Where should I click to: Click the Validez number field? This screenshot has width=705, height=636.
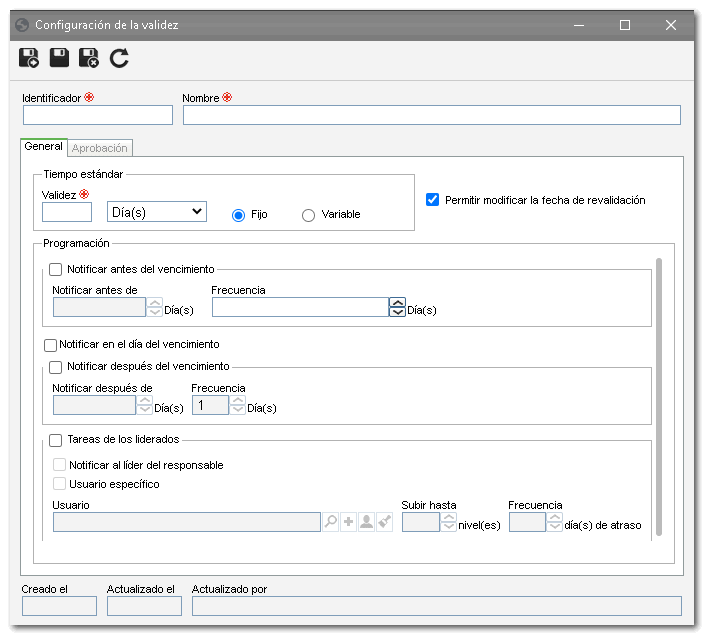pos(67,212)
